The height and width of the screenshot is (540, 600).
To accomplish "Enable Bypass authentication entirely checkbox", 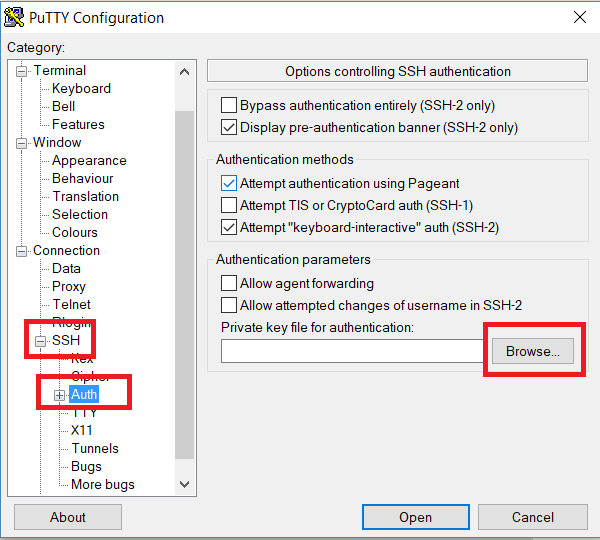I will (229, 105).
